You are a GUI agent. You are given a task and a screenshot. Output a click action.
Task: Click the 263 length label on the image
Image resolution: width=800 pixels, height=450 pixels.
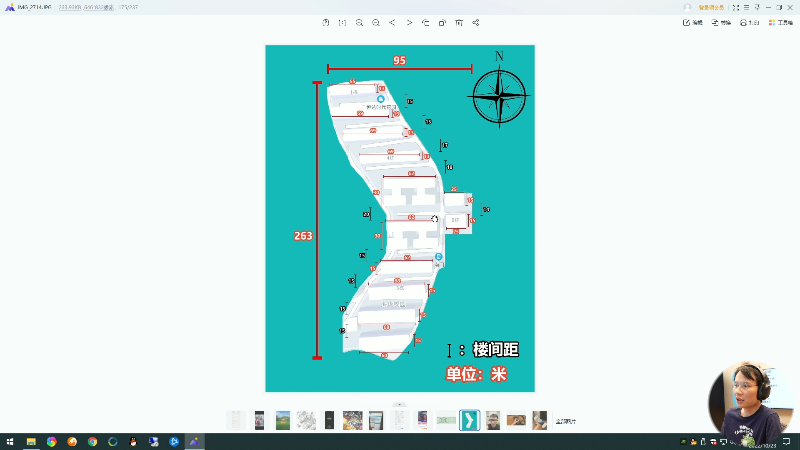pyautogui.click(x=303, y=236)
